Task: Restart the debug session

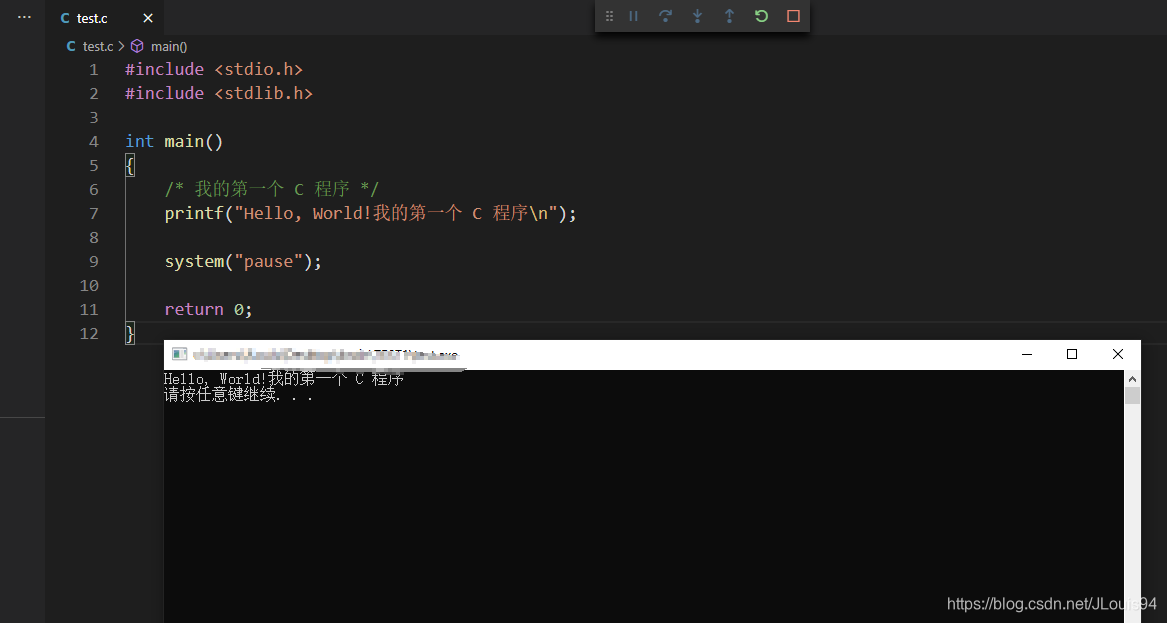Action: pyautogui.click(x=761, y=16)
